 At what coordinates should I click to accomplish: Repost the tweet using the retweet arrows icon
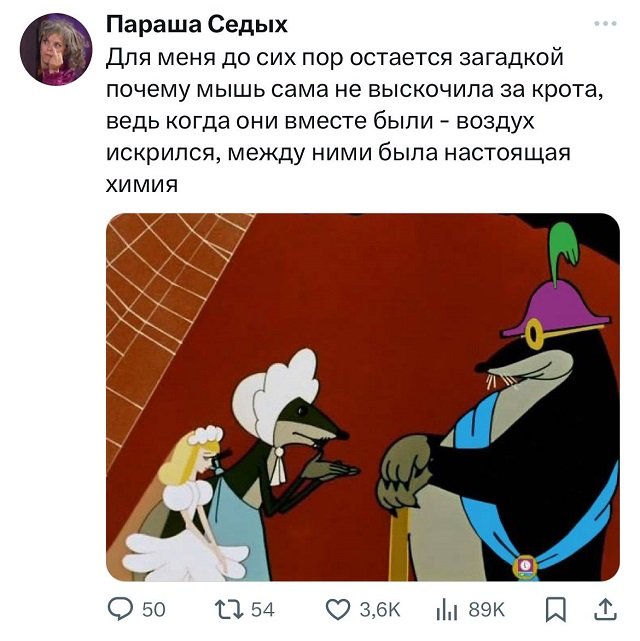pyautogui.click(x=229, y=609)
